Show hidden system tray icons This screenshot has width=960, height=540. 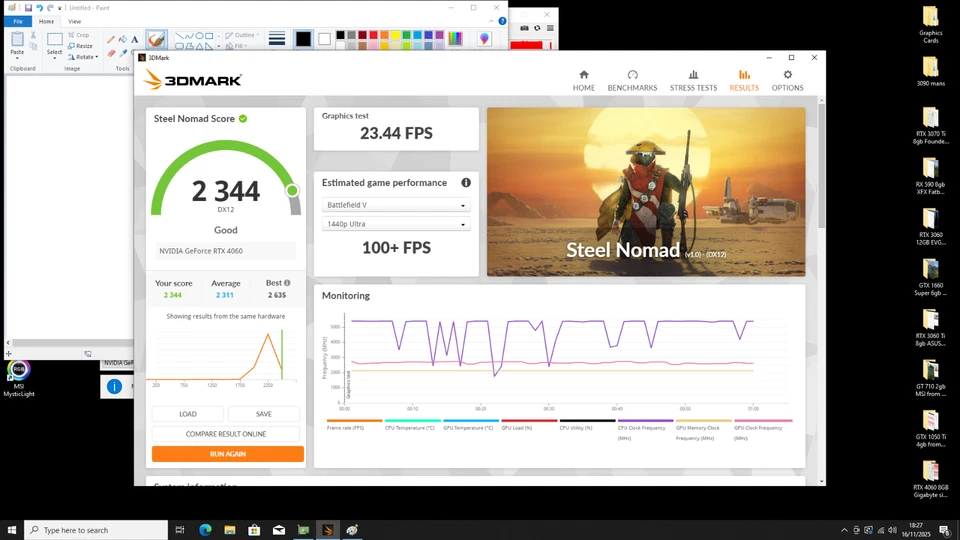pos(844,530)
